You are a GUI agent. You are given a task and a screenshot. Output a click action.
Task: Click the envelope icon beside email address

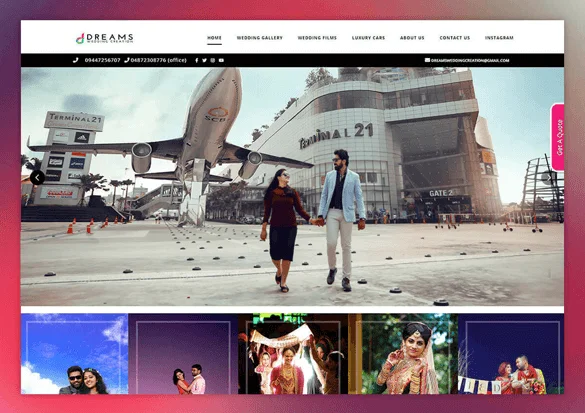[x=427, y=60]
